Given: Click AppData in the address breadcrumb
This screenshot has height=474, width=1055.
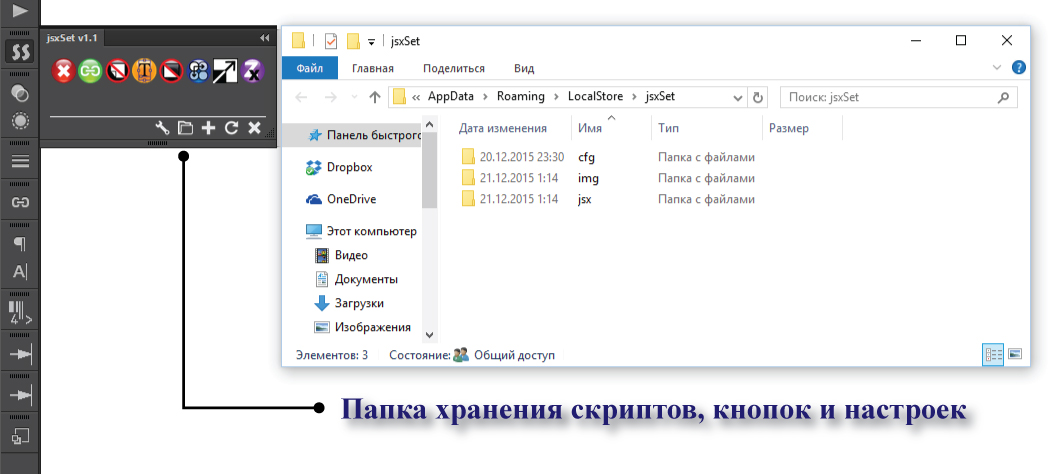Looking at the screenshot, I should tap(451, 96).
